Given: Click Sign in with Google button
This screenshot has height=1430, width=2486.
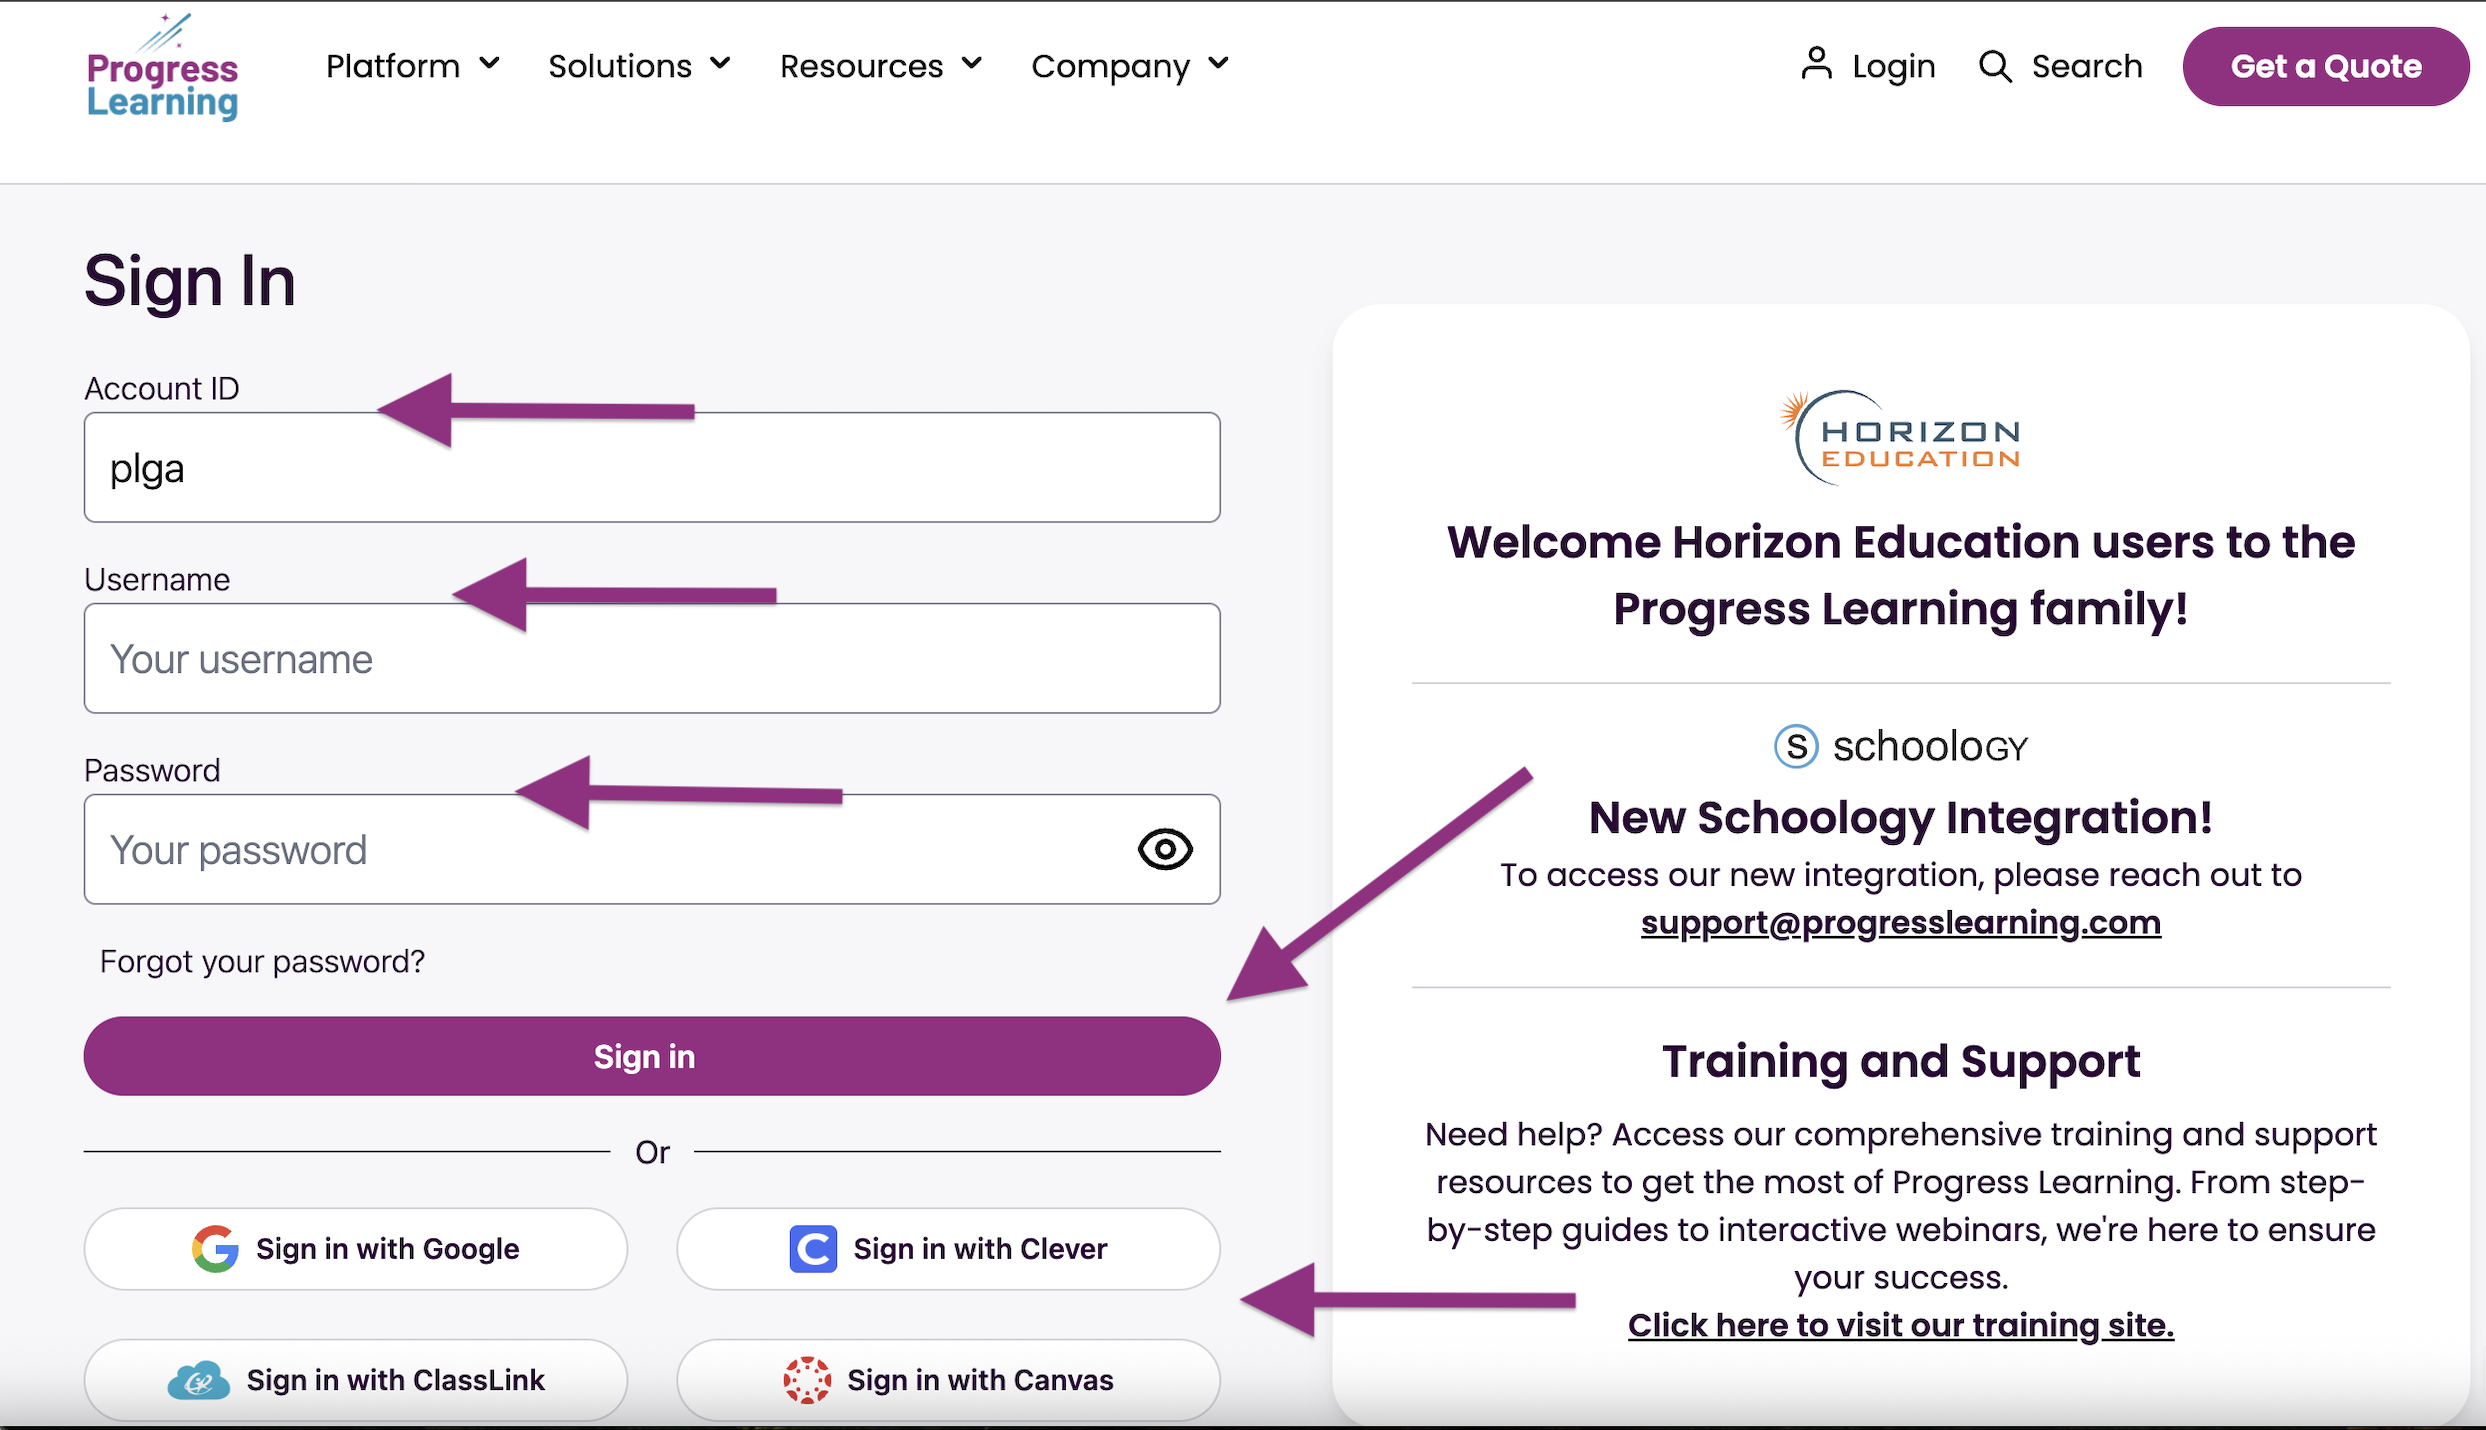Looking at the screenshot, I should (x=355, y=1248).
